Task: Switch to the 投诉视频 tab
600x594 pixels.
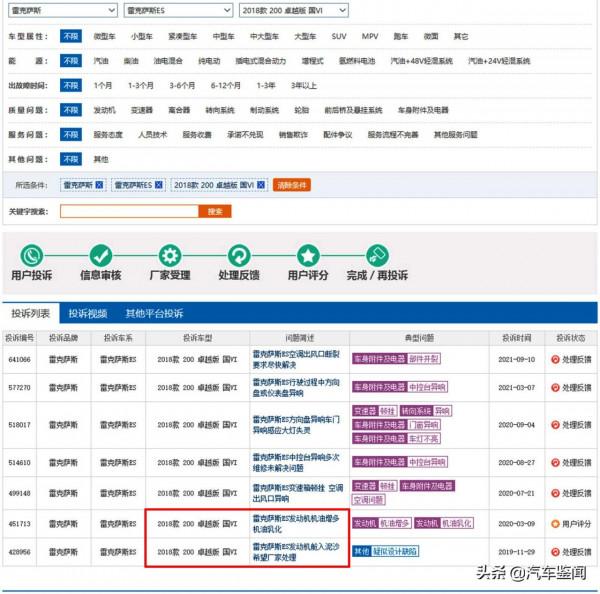Action: coord(88,313)
